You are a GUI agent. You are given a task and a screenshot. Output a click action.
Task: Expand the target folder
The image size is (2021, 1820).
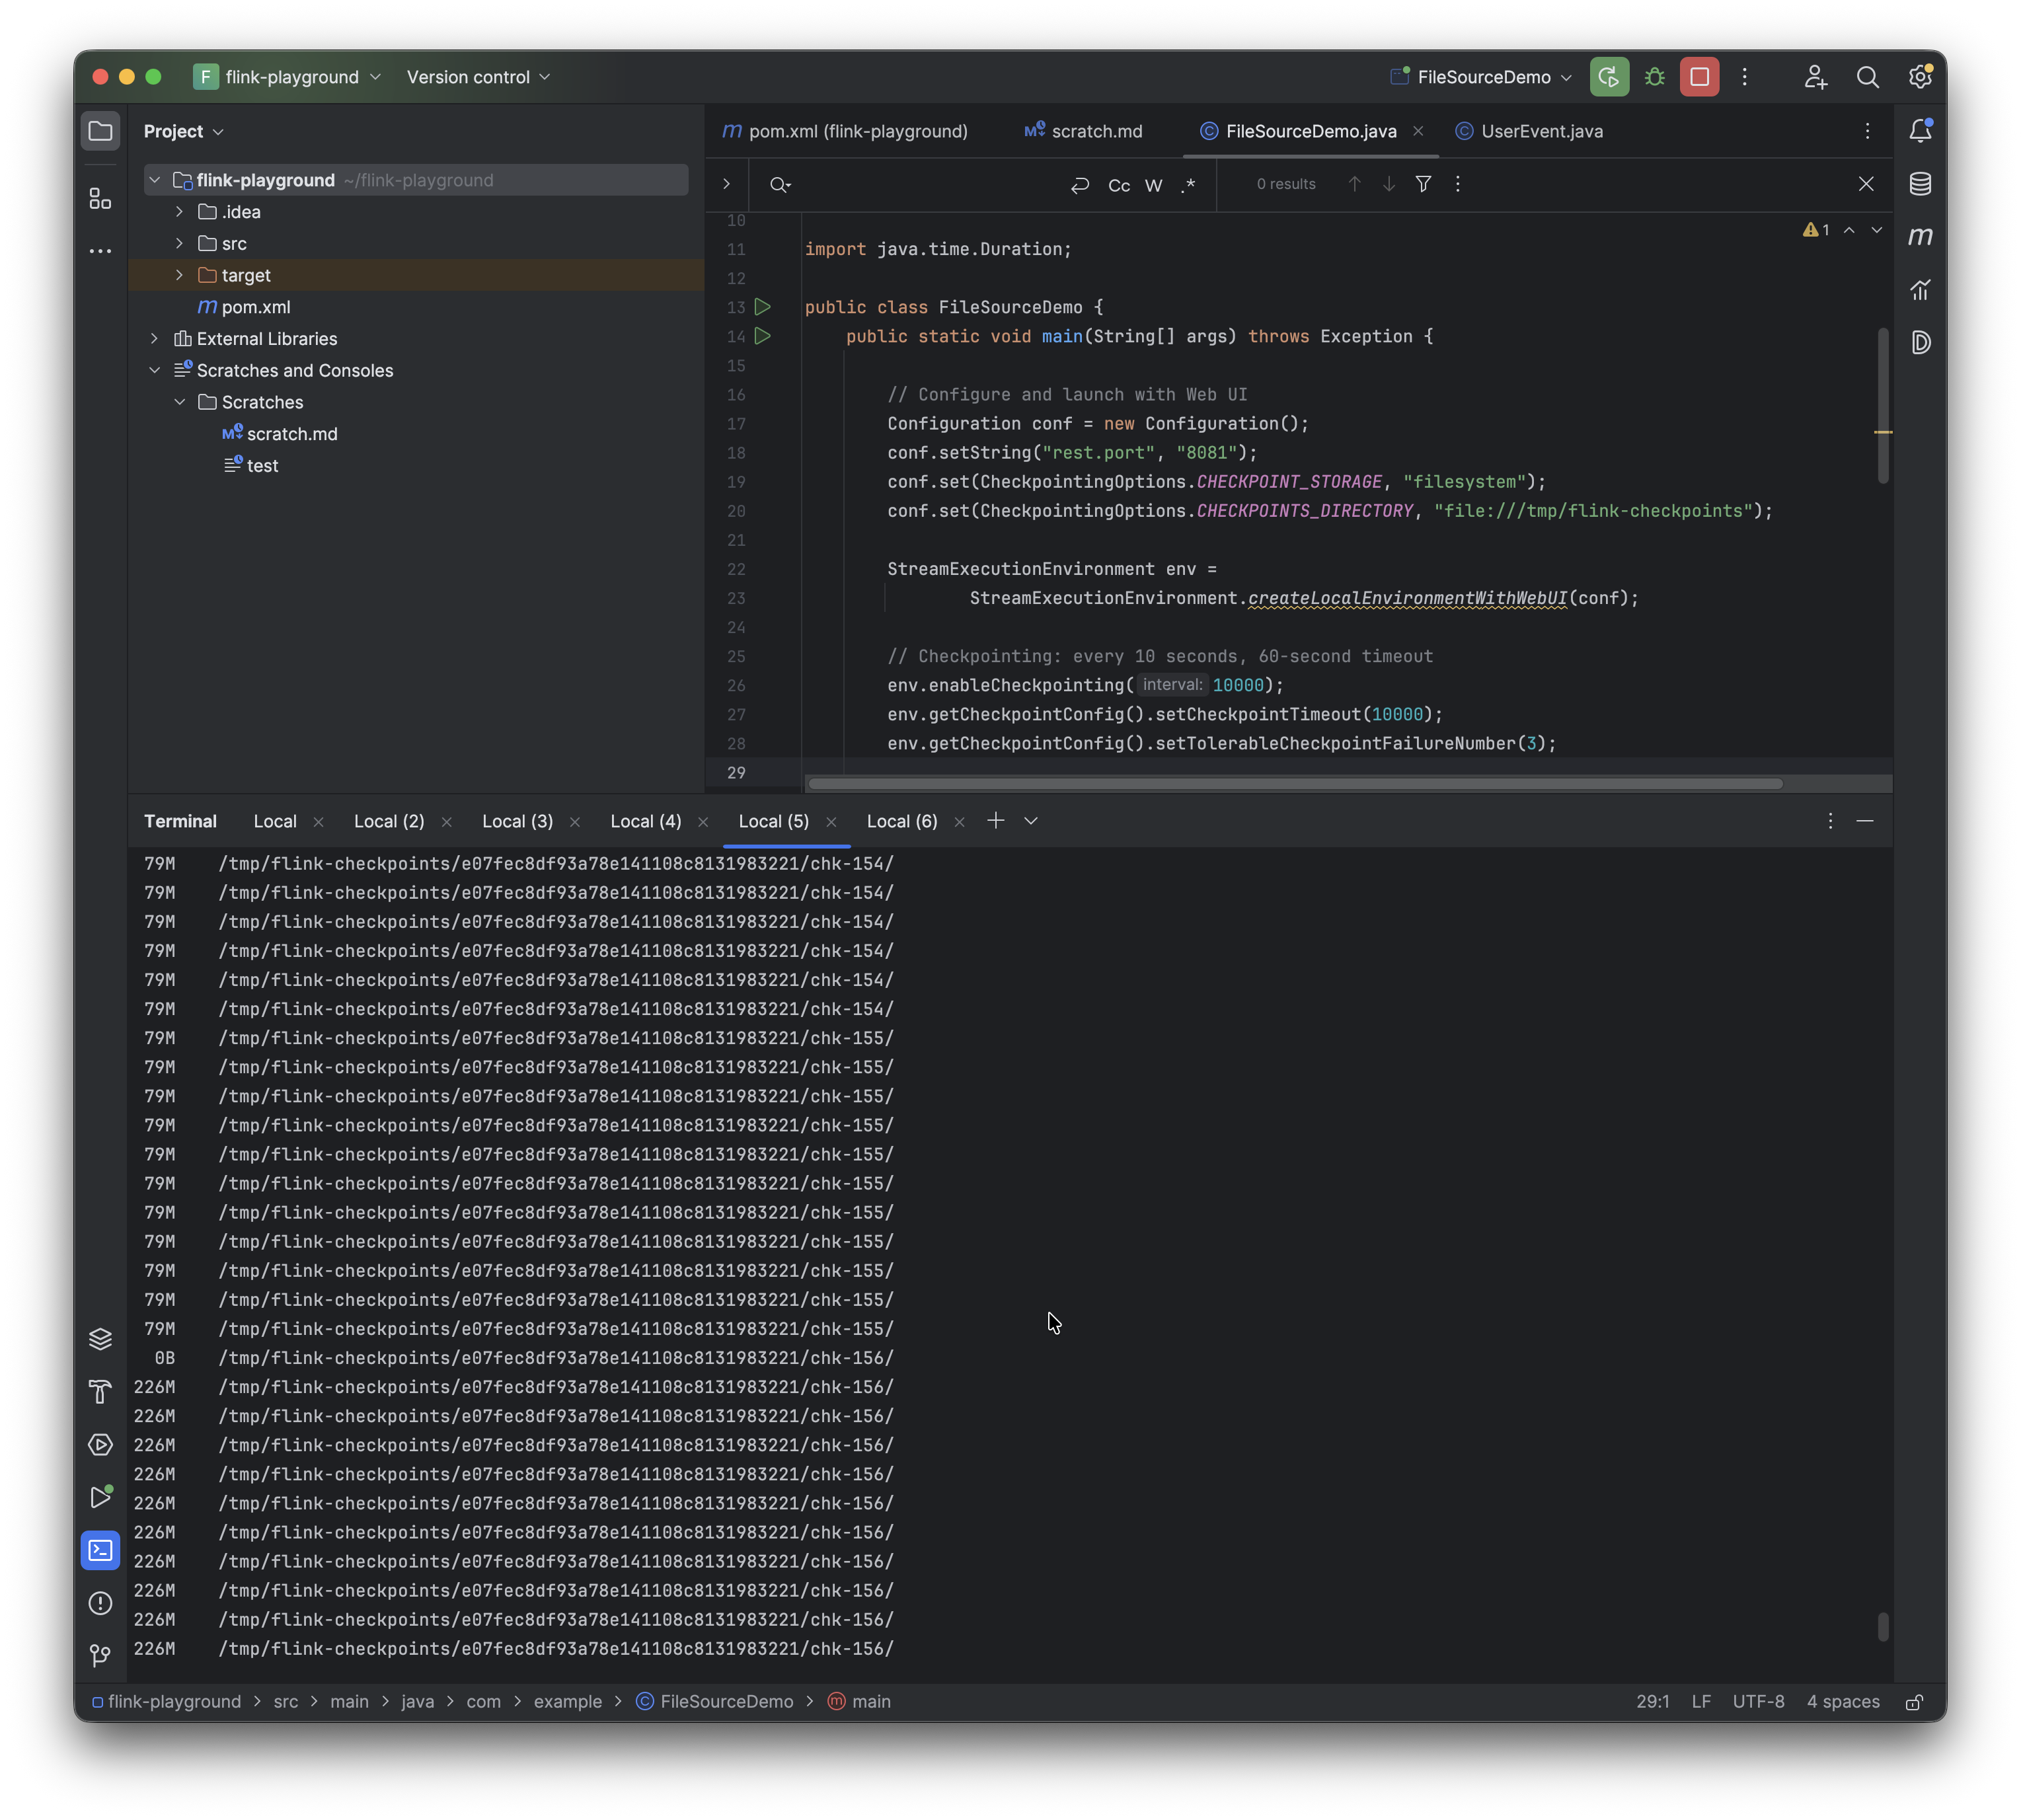(179, 275)
